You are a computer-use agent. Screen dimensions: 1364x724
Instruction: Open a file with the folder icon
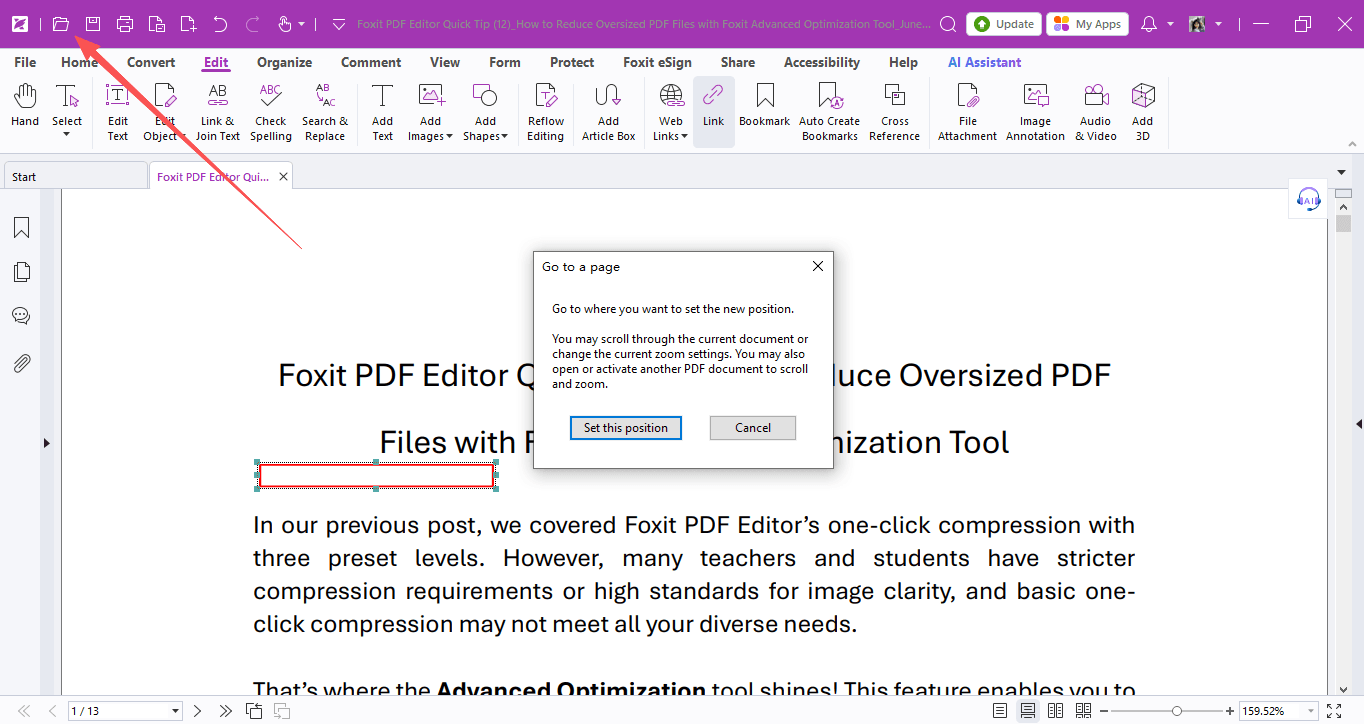(x=61, y=24)
